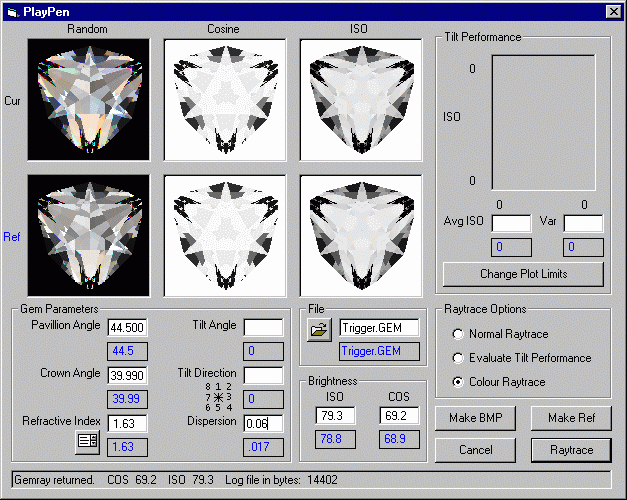Click the blue Ref row label
This screenshot has width=627, height=500.
(x=12, y=237)
